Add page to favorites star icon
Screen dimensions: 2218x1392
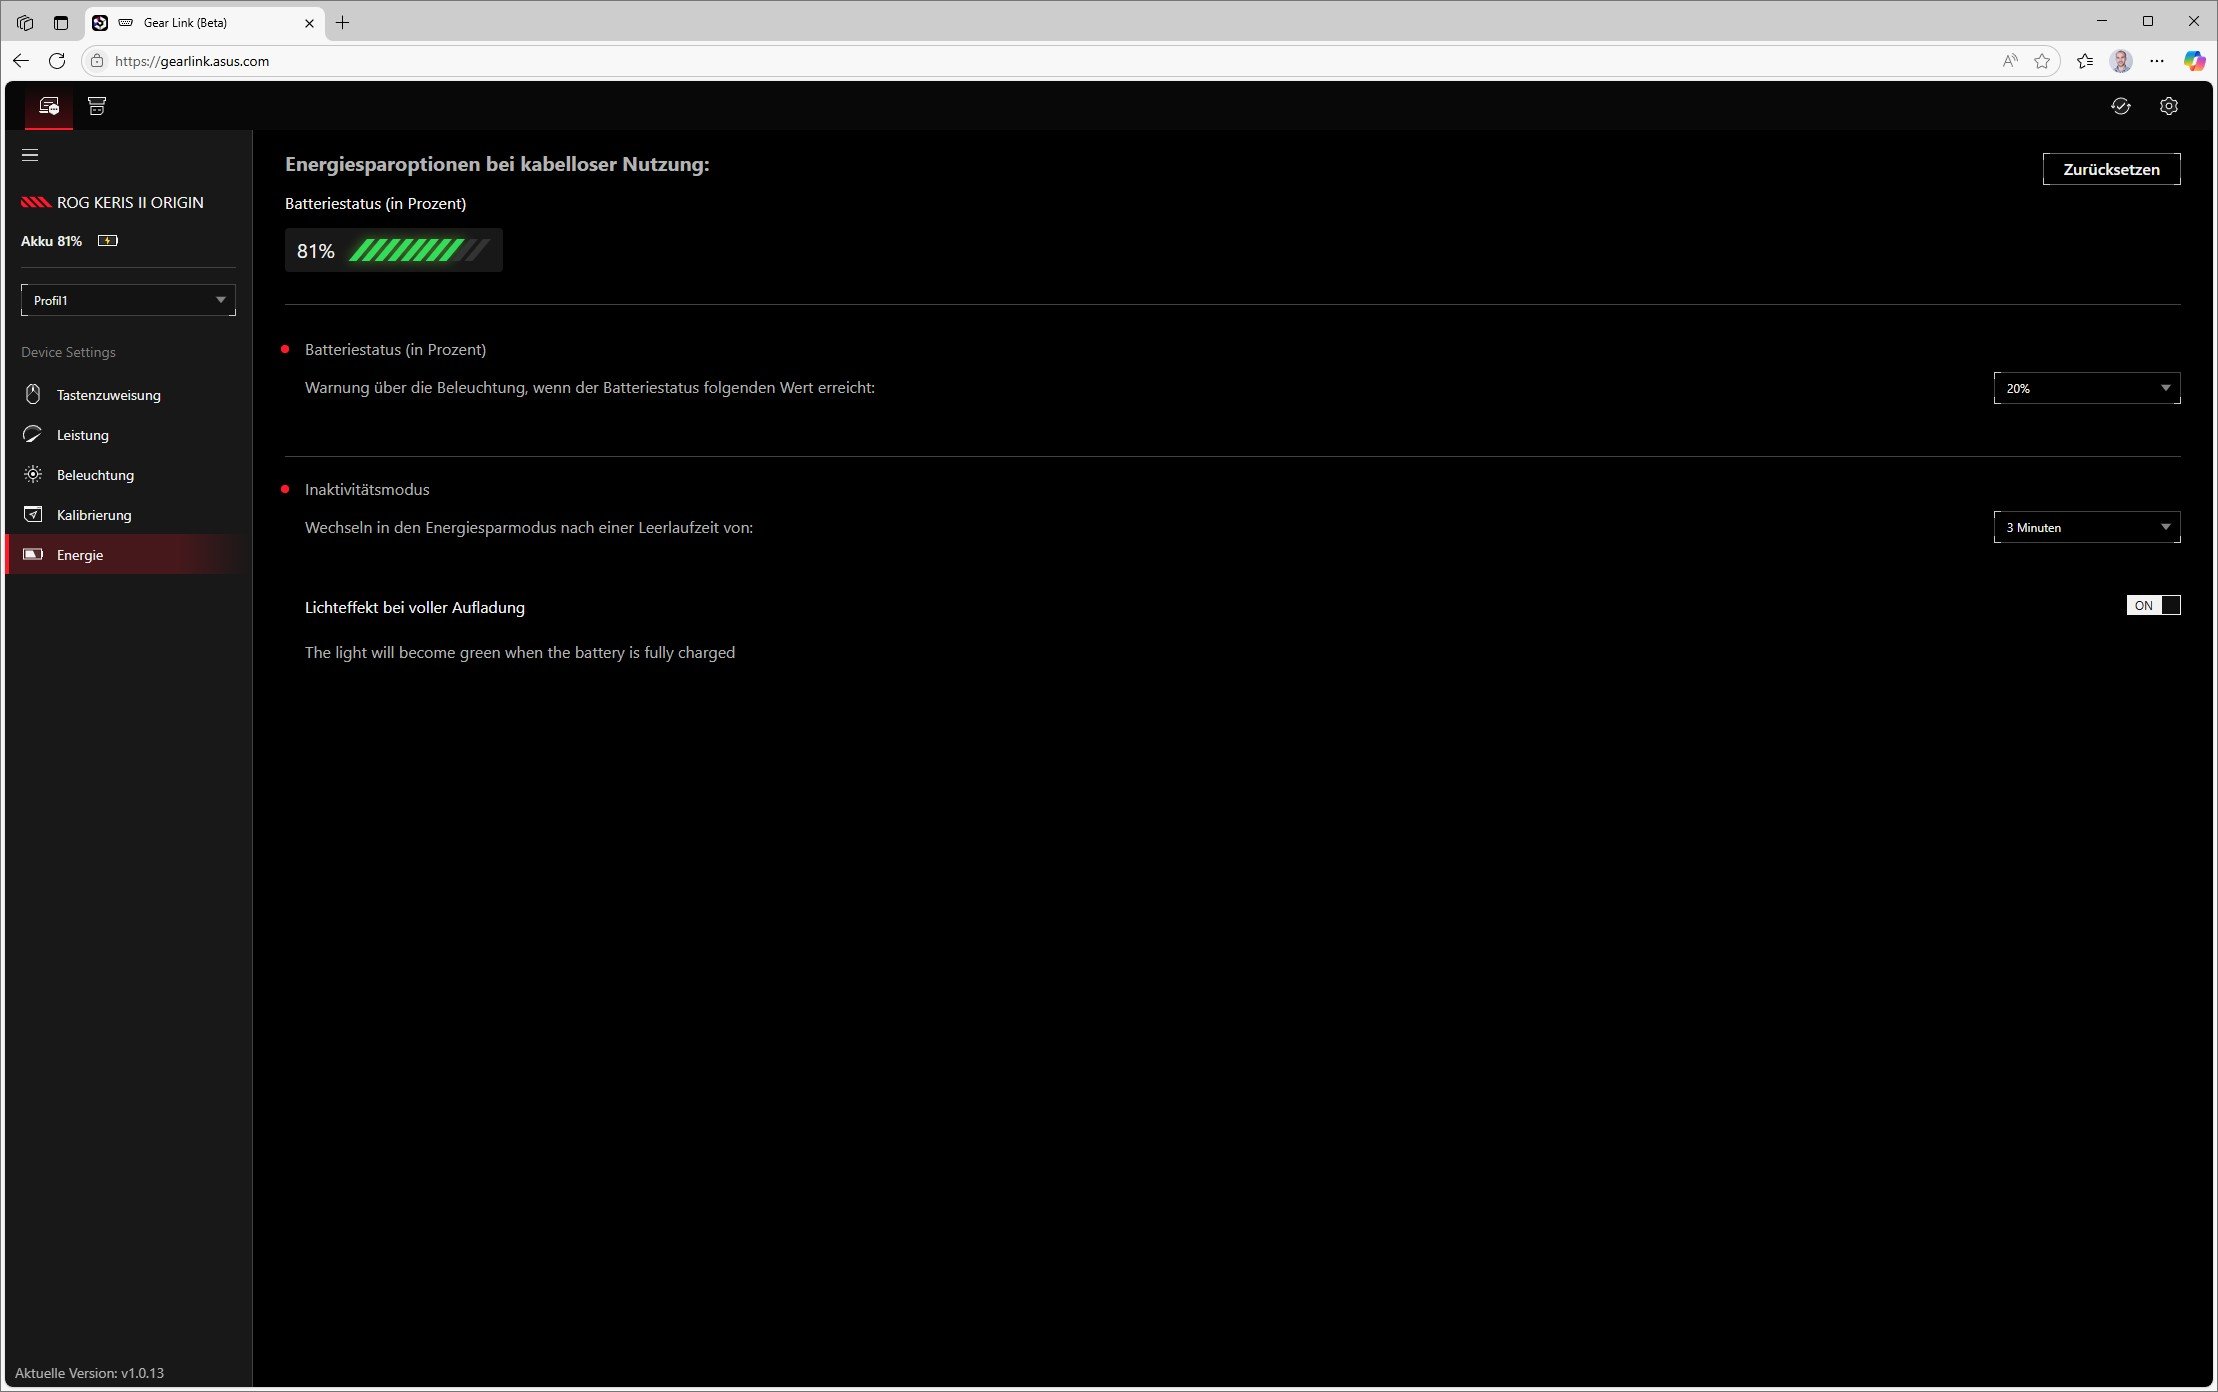pyautogui.click(x=2042, y=61)
